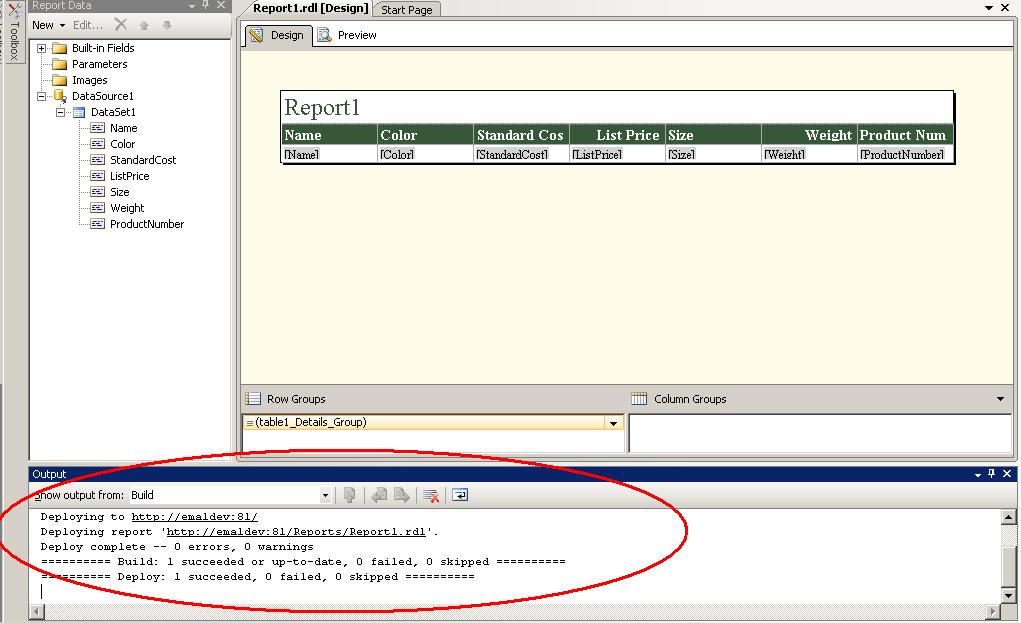Click the Move Up arrow in Report Data toolbar

(144, 25)
